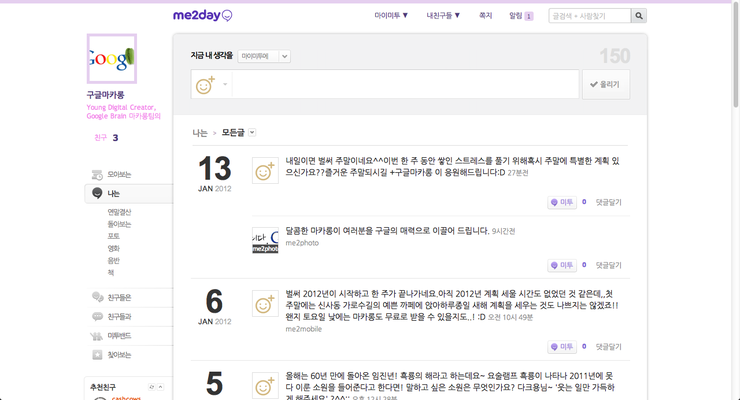The image size is (740, 400).
Task: Expand the 내친구들 dropdown menu
Action: [x=443, y=16]
